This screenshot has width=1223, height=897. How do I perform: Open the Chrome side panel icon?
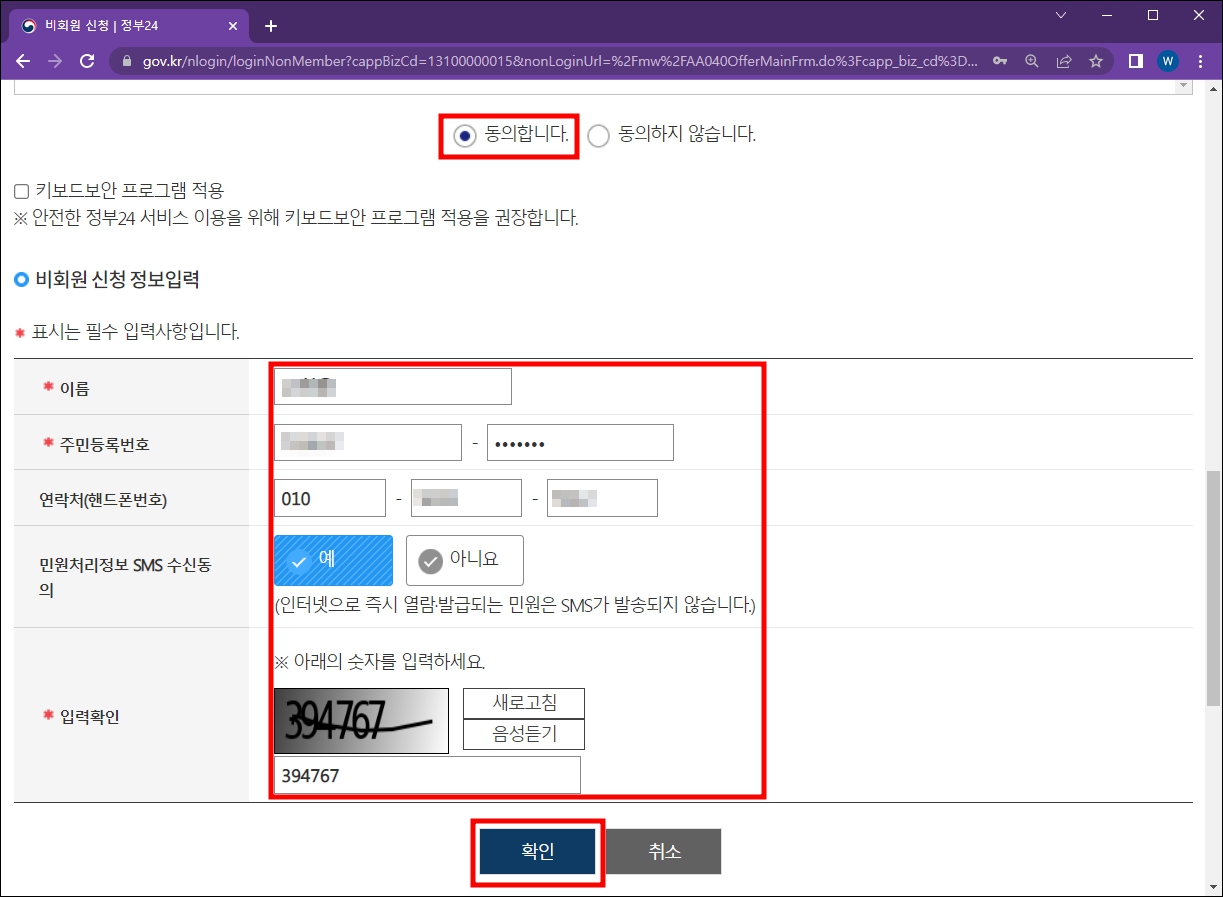1135,60
